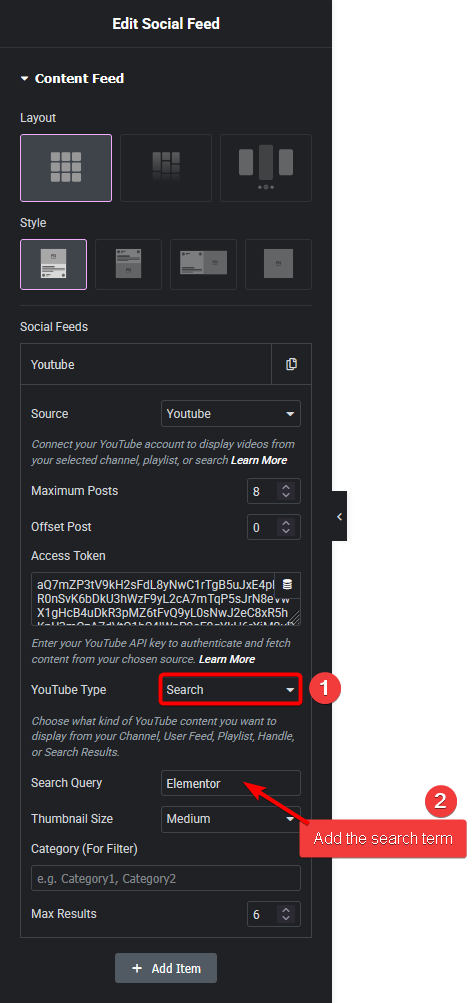Duplicate the Youtube feed item
Image resolution: width=473 pixels, height=1003 pixels.
[x=292, y=364]
